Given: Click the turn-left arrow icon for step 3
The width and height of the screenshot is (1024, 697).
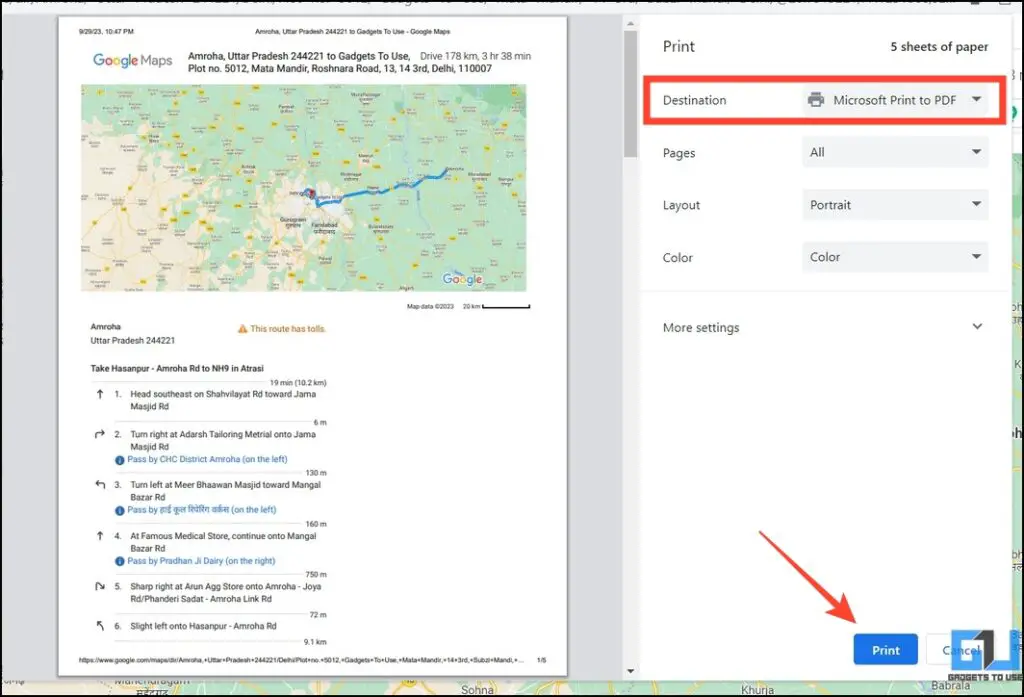Looking at the screenshot, I should pyautogui.click(x=101, y=485).
